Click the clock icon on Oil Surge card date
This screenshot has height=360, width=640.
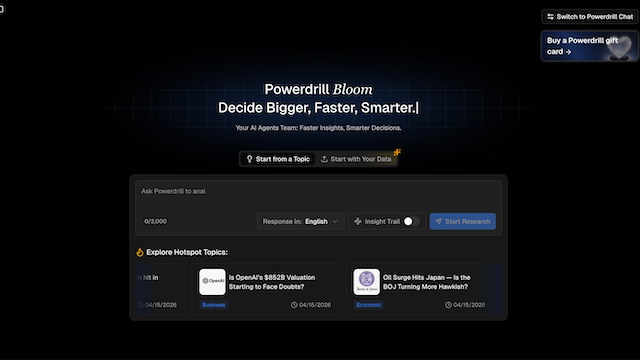pos(448,305)
